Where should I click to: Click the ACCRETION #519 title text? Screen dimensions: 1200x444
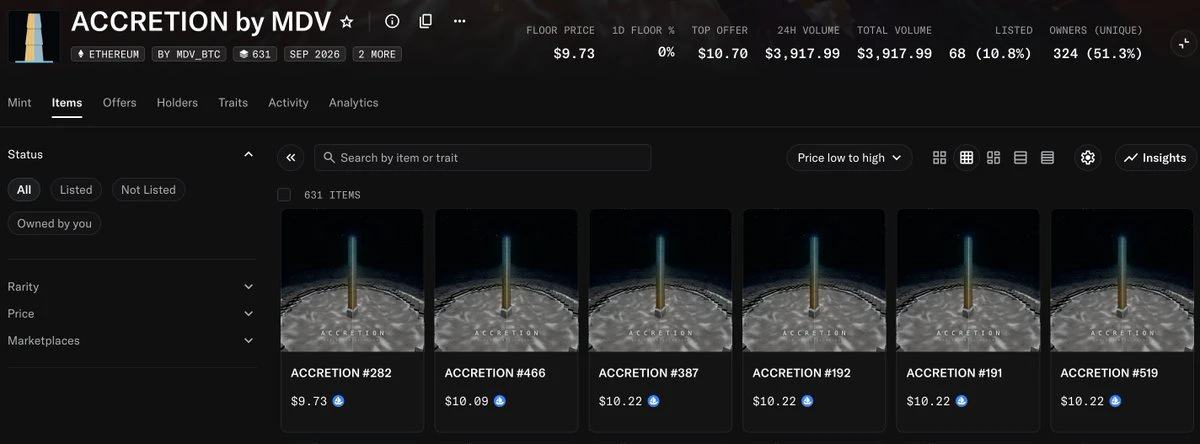click(x=1110, y=373)
